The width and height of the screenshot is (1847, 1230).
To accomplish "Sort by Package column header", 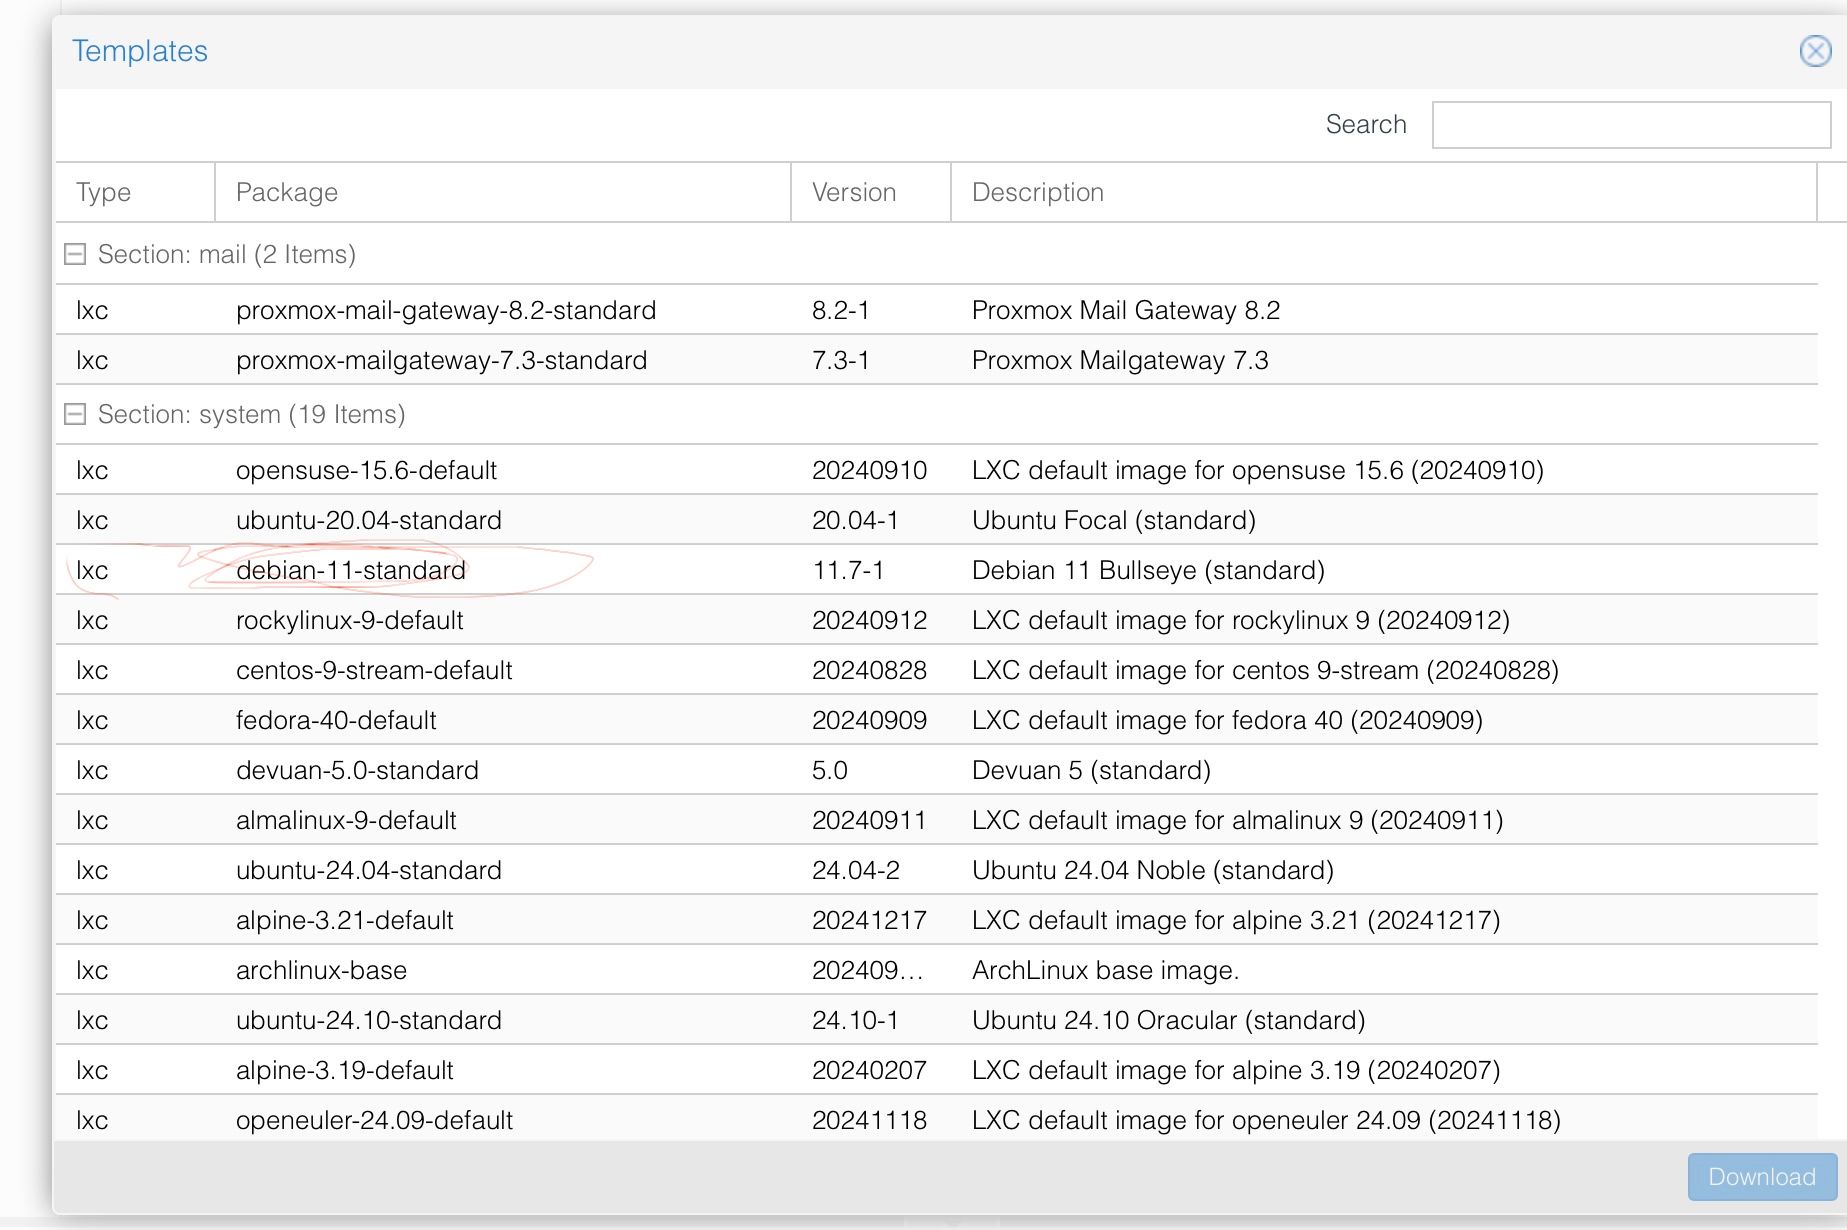I will (503, 192).
